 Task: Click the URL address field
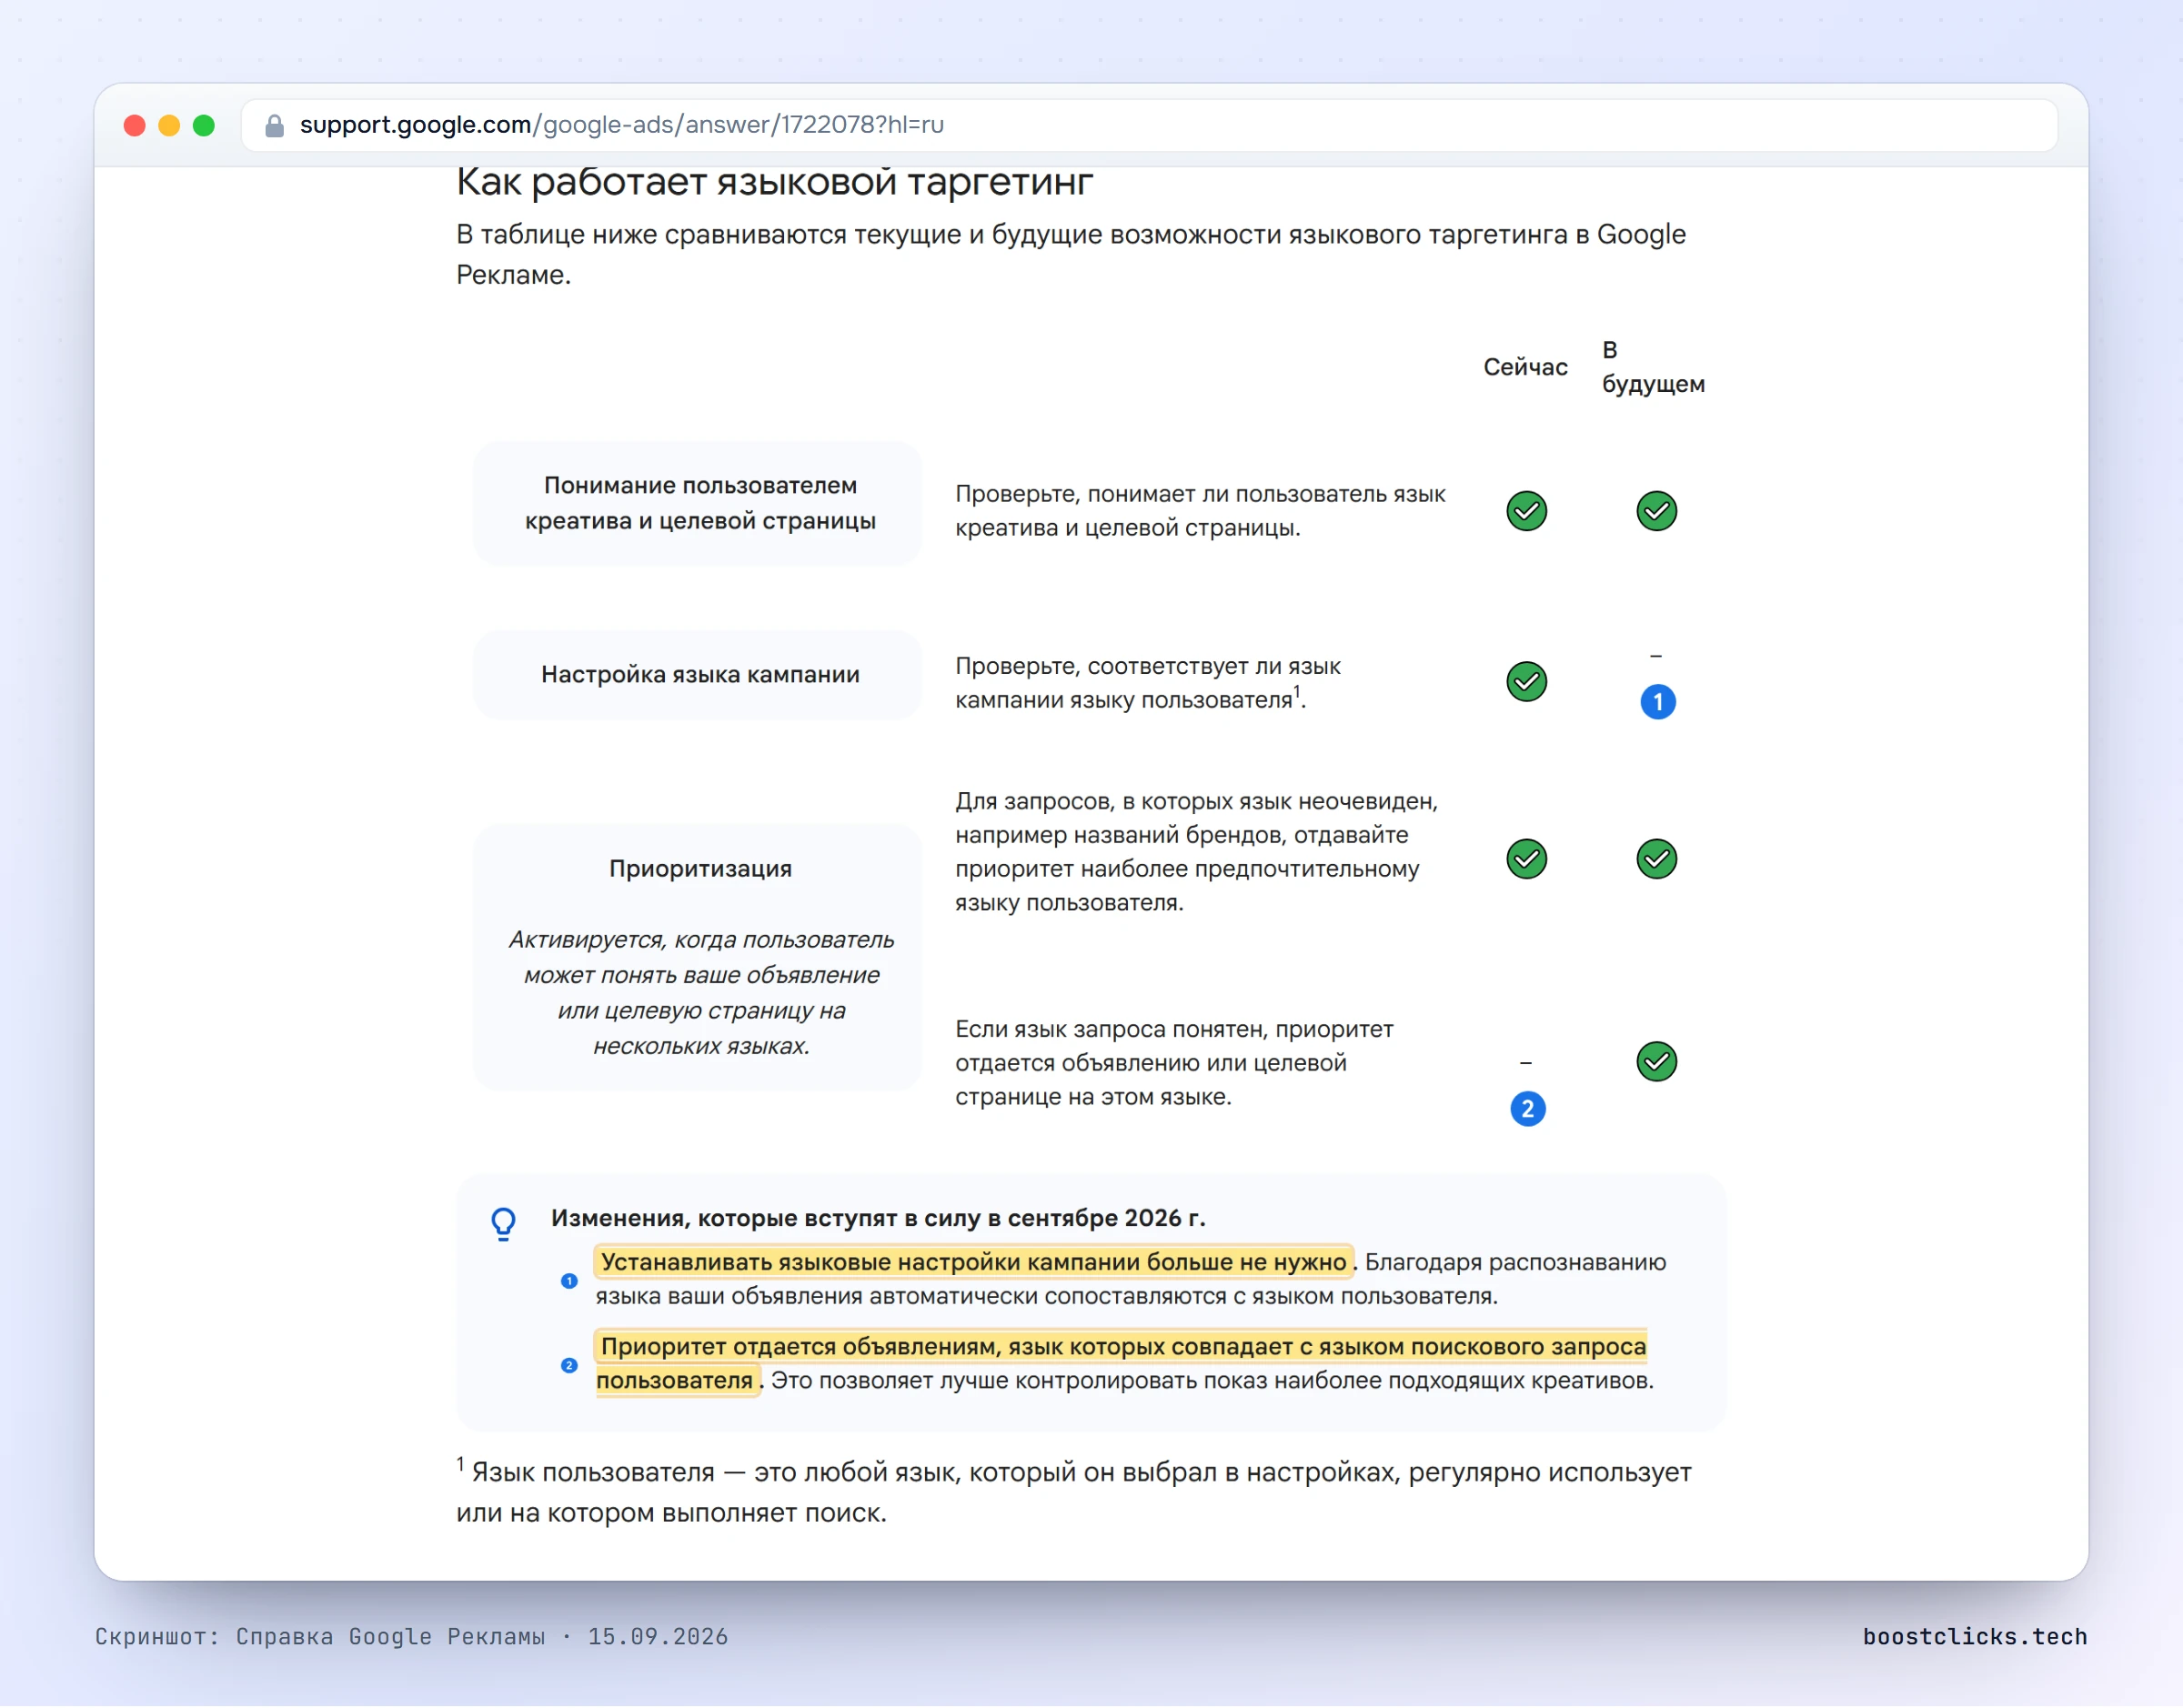(x=1148, y=125)
